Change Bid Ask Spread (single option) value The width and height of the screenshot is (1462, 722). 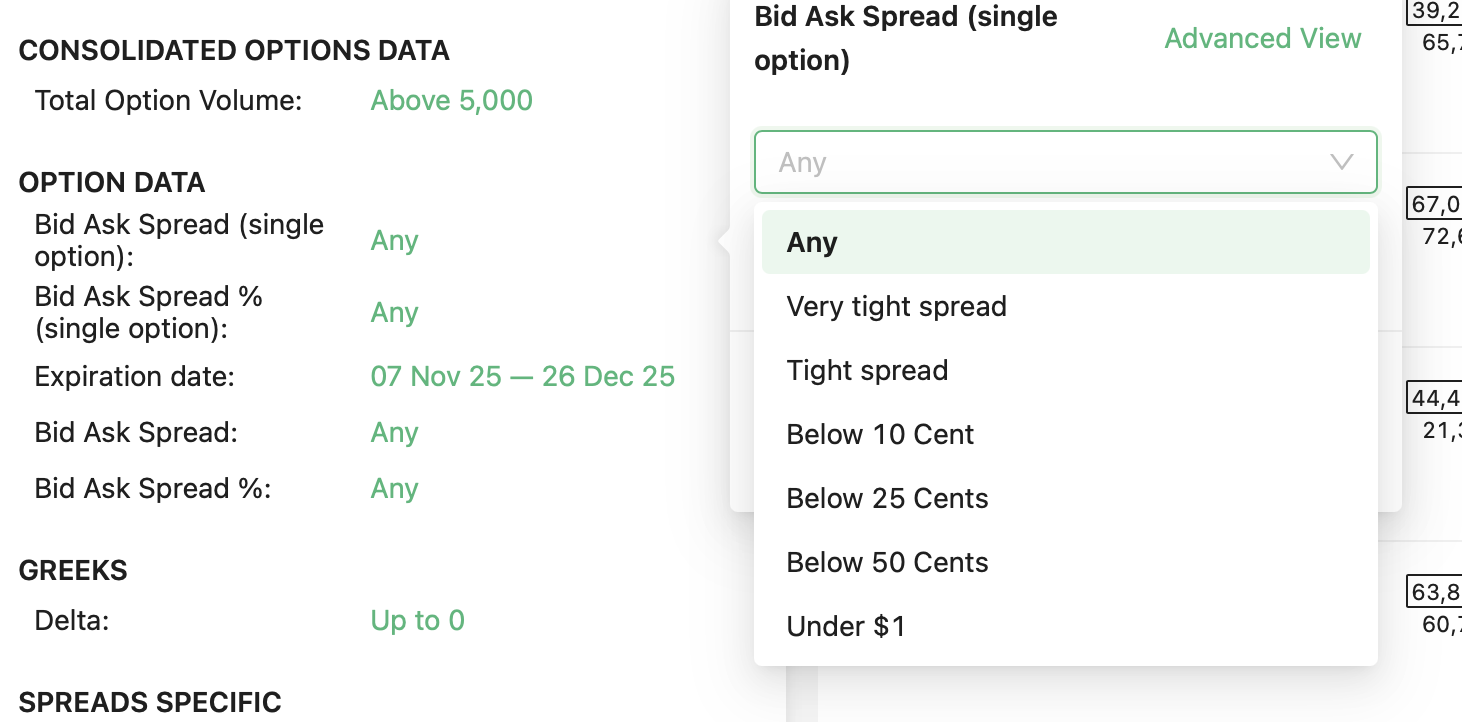coord(394,240)
